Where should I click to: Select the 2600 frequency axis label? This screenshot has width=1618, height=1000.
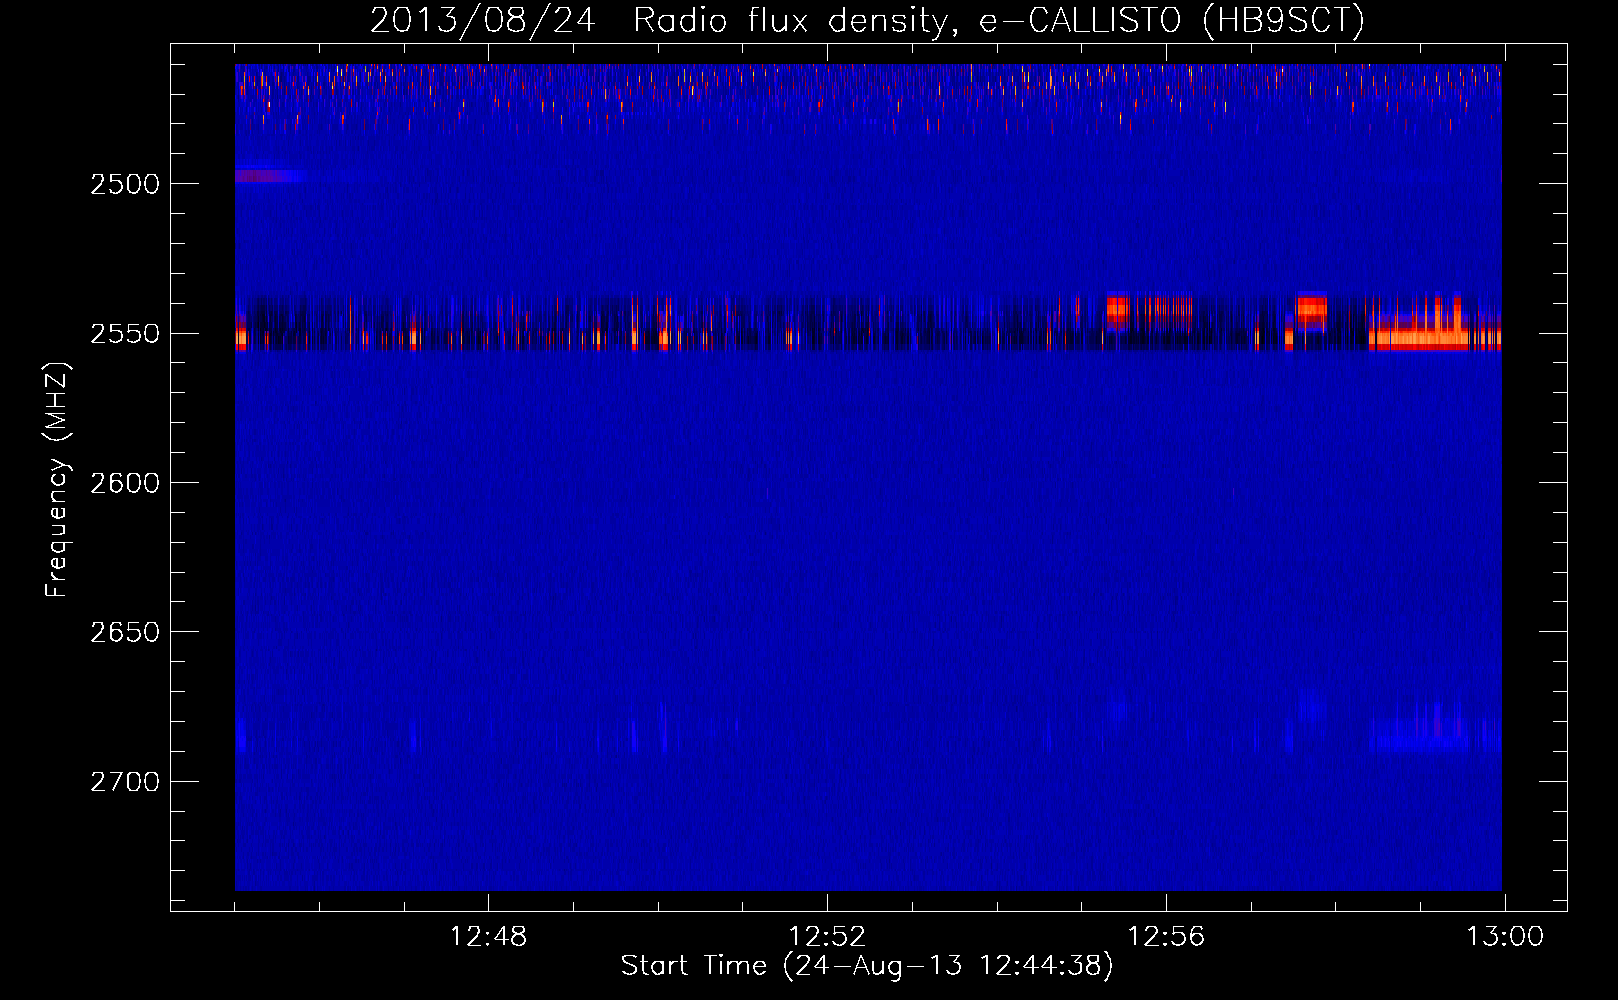tap(125, 483)
